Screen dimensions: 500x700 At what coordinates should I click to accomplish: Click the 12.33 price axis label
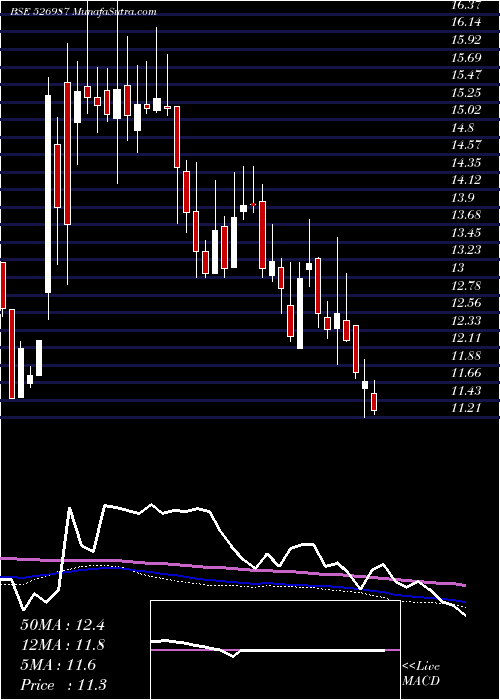[466, 321]
